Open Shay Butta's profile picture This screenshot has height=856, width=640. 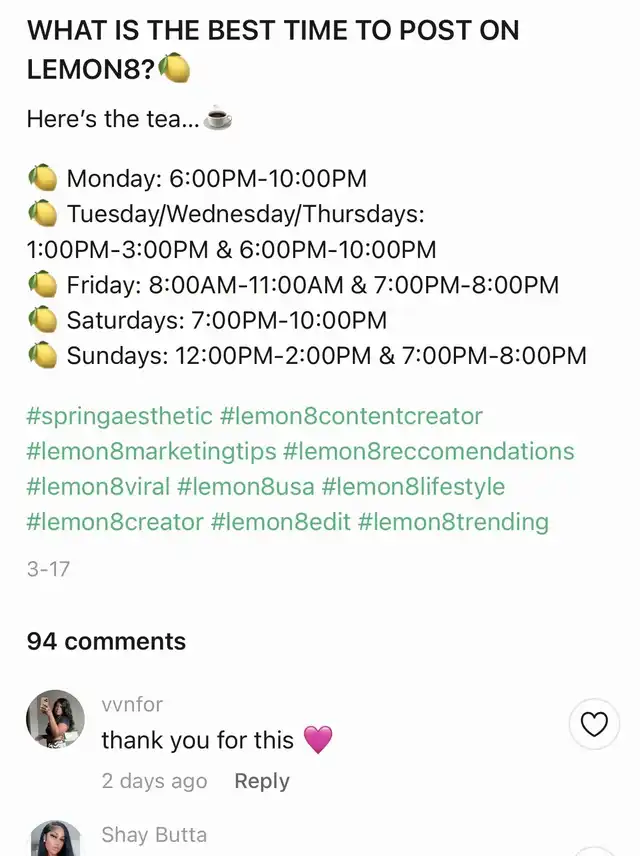pos(56,838)
